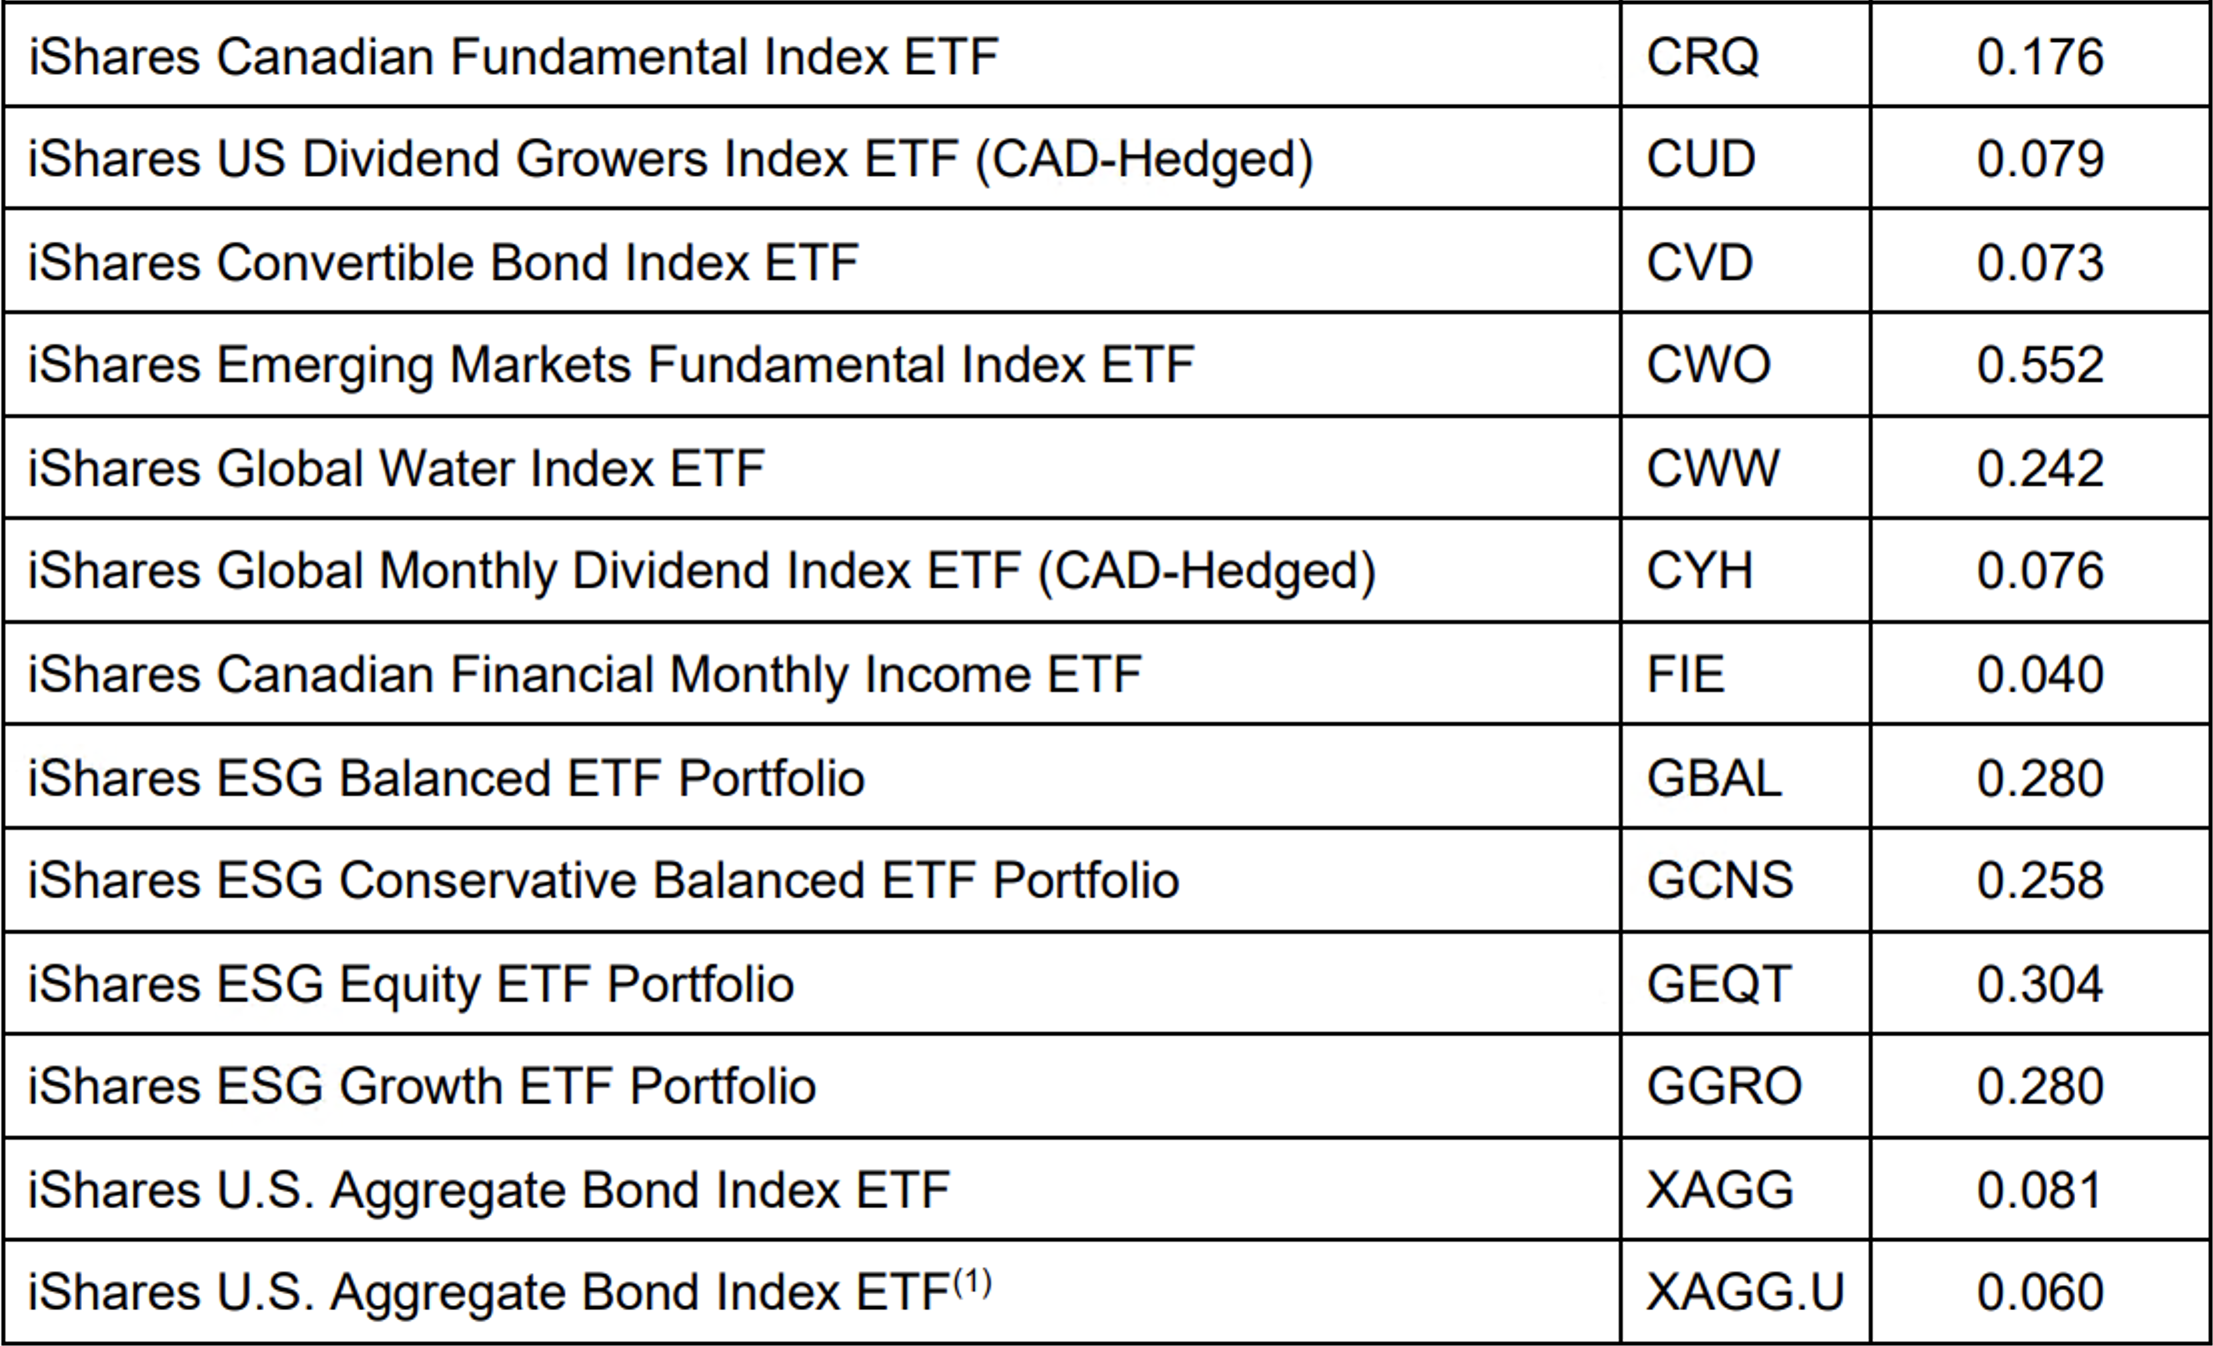Click iShares ESG Conservative Balanced ETF Portfolio name

point(603,881)
